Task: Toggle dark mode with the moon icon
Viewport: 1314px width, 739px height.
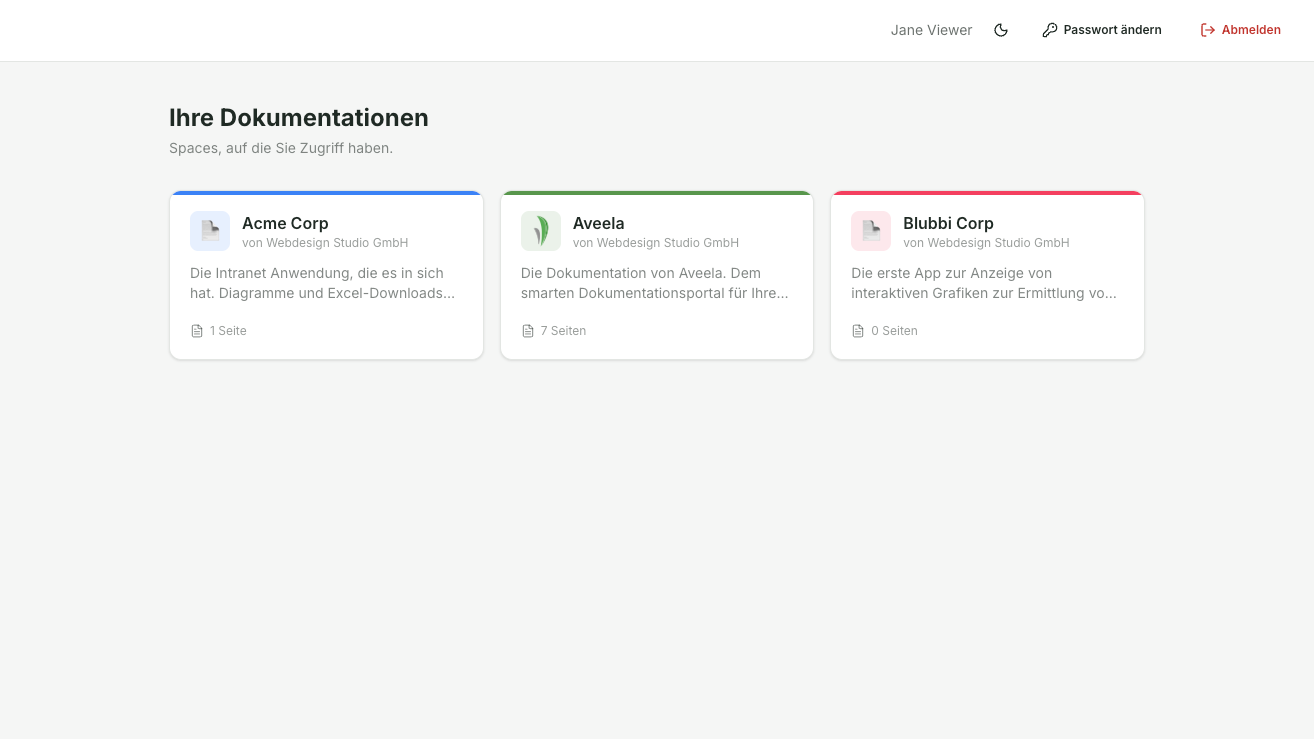Action: 1001,30
